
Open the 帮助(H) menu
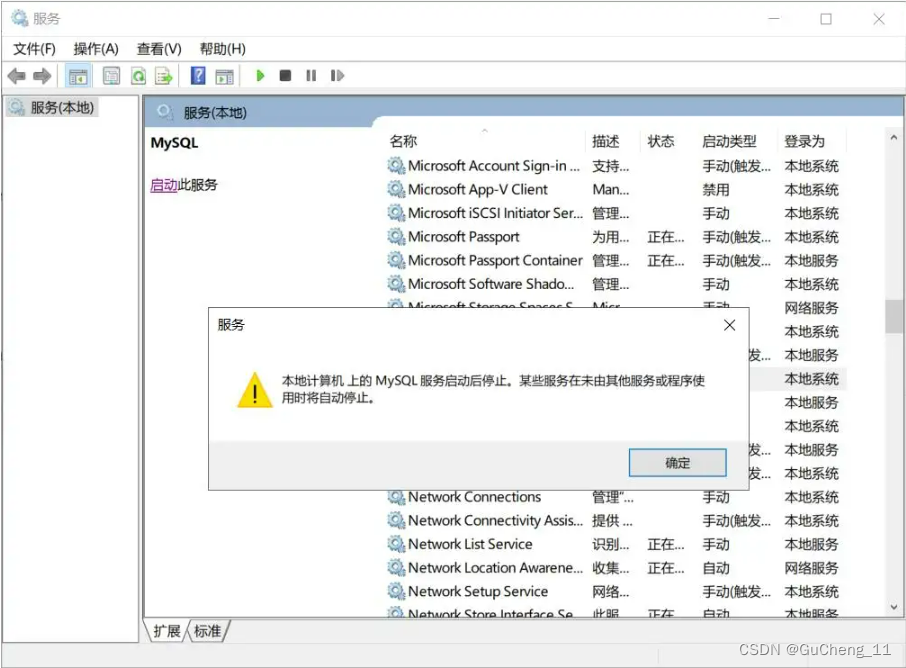pos(222,49)
